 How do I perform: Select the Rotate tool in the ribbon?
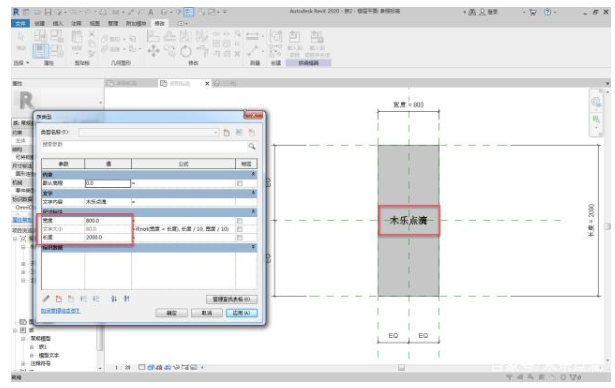click(x=186, y=51)
